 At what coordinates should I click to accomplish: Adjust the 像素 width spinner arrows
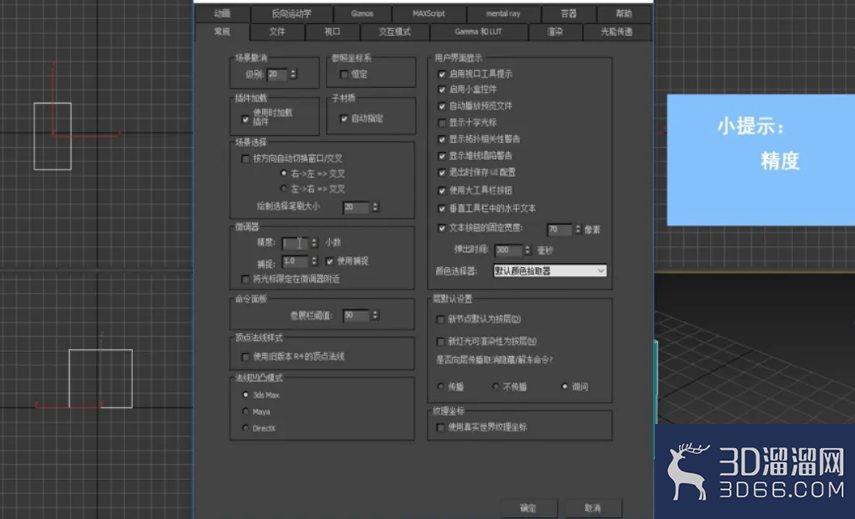tap(578, 230)
